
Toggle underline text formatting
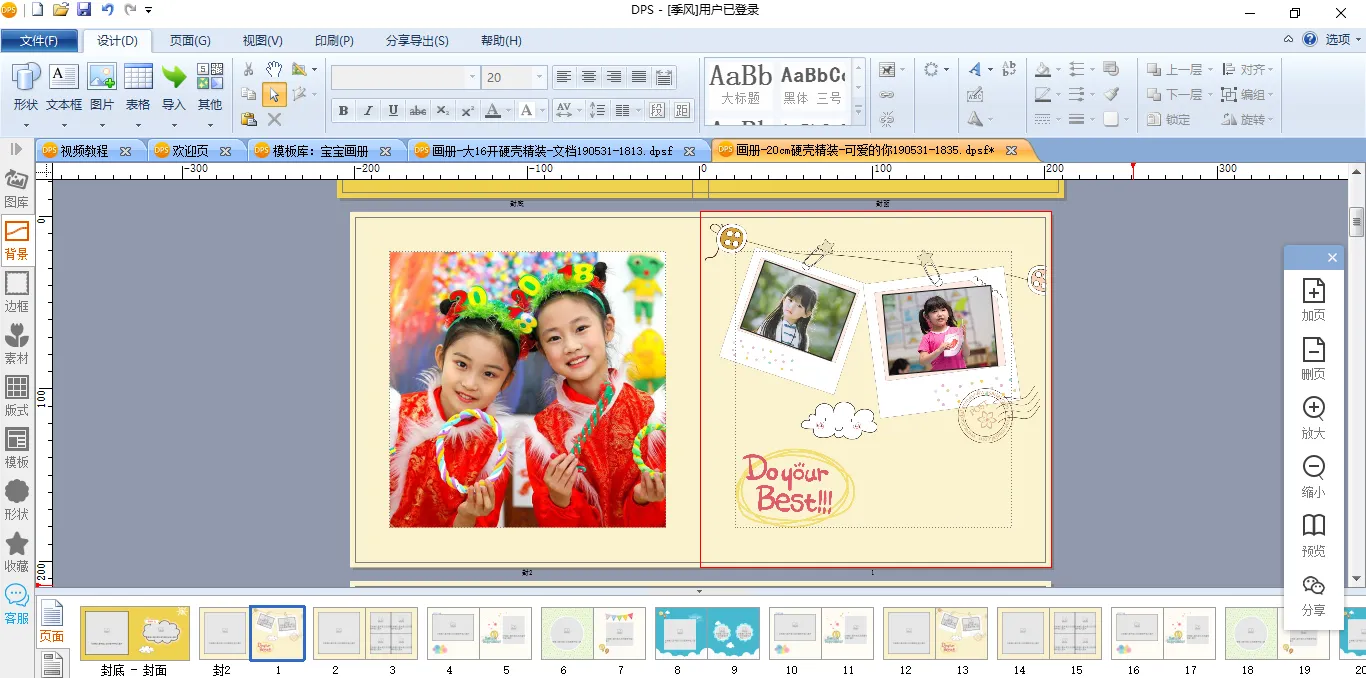click(x=393, y=110)
